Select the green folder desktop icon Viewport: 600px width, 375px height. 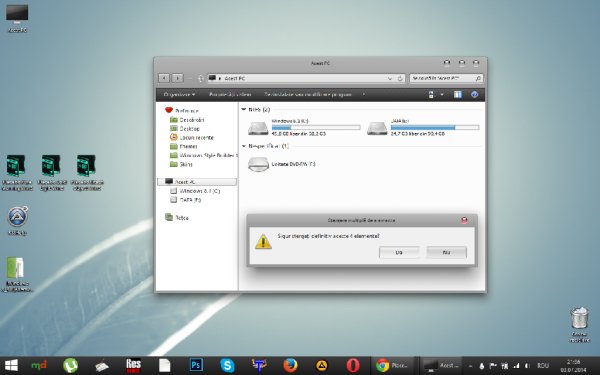click(x=16, y=274)
